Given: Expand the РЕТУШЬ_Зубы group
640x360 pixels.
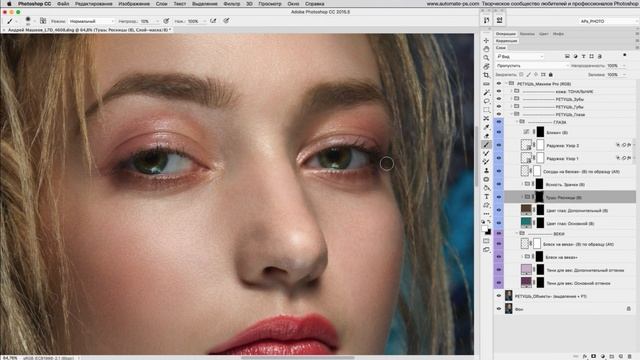Looking at the screenshot, I should point(511,99).
